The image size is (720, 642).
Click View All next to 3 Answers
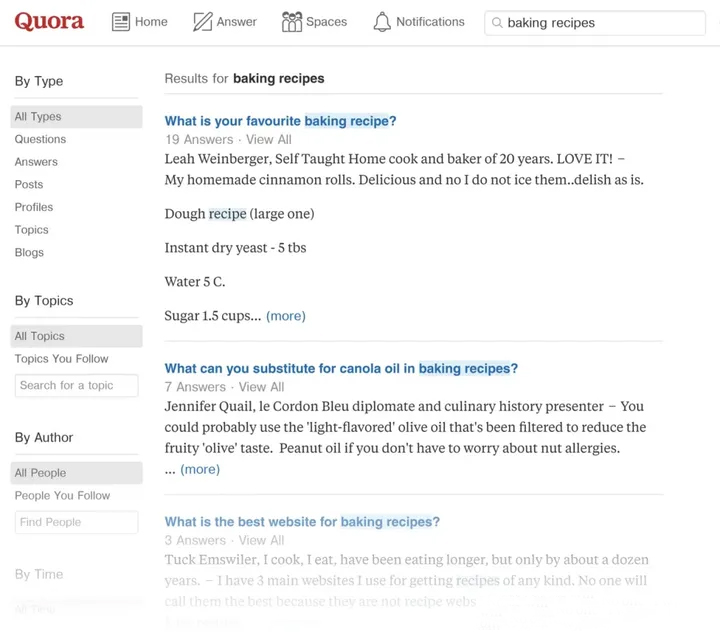click(261, 541)
